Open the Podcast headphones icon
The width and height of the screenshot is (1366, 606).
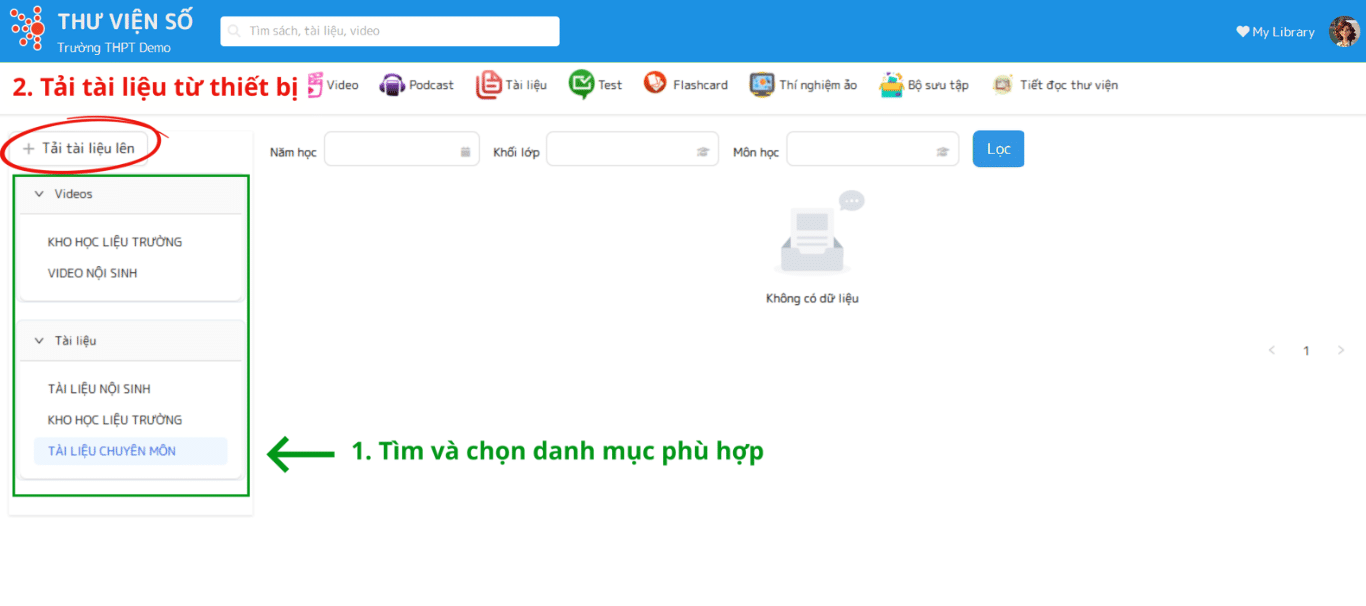pyautogui.click(x=392, y=85)
